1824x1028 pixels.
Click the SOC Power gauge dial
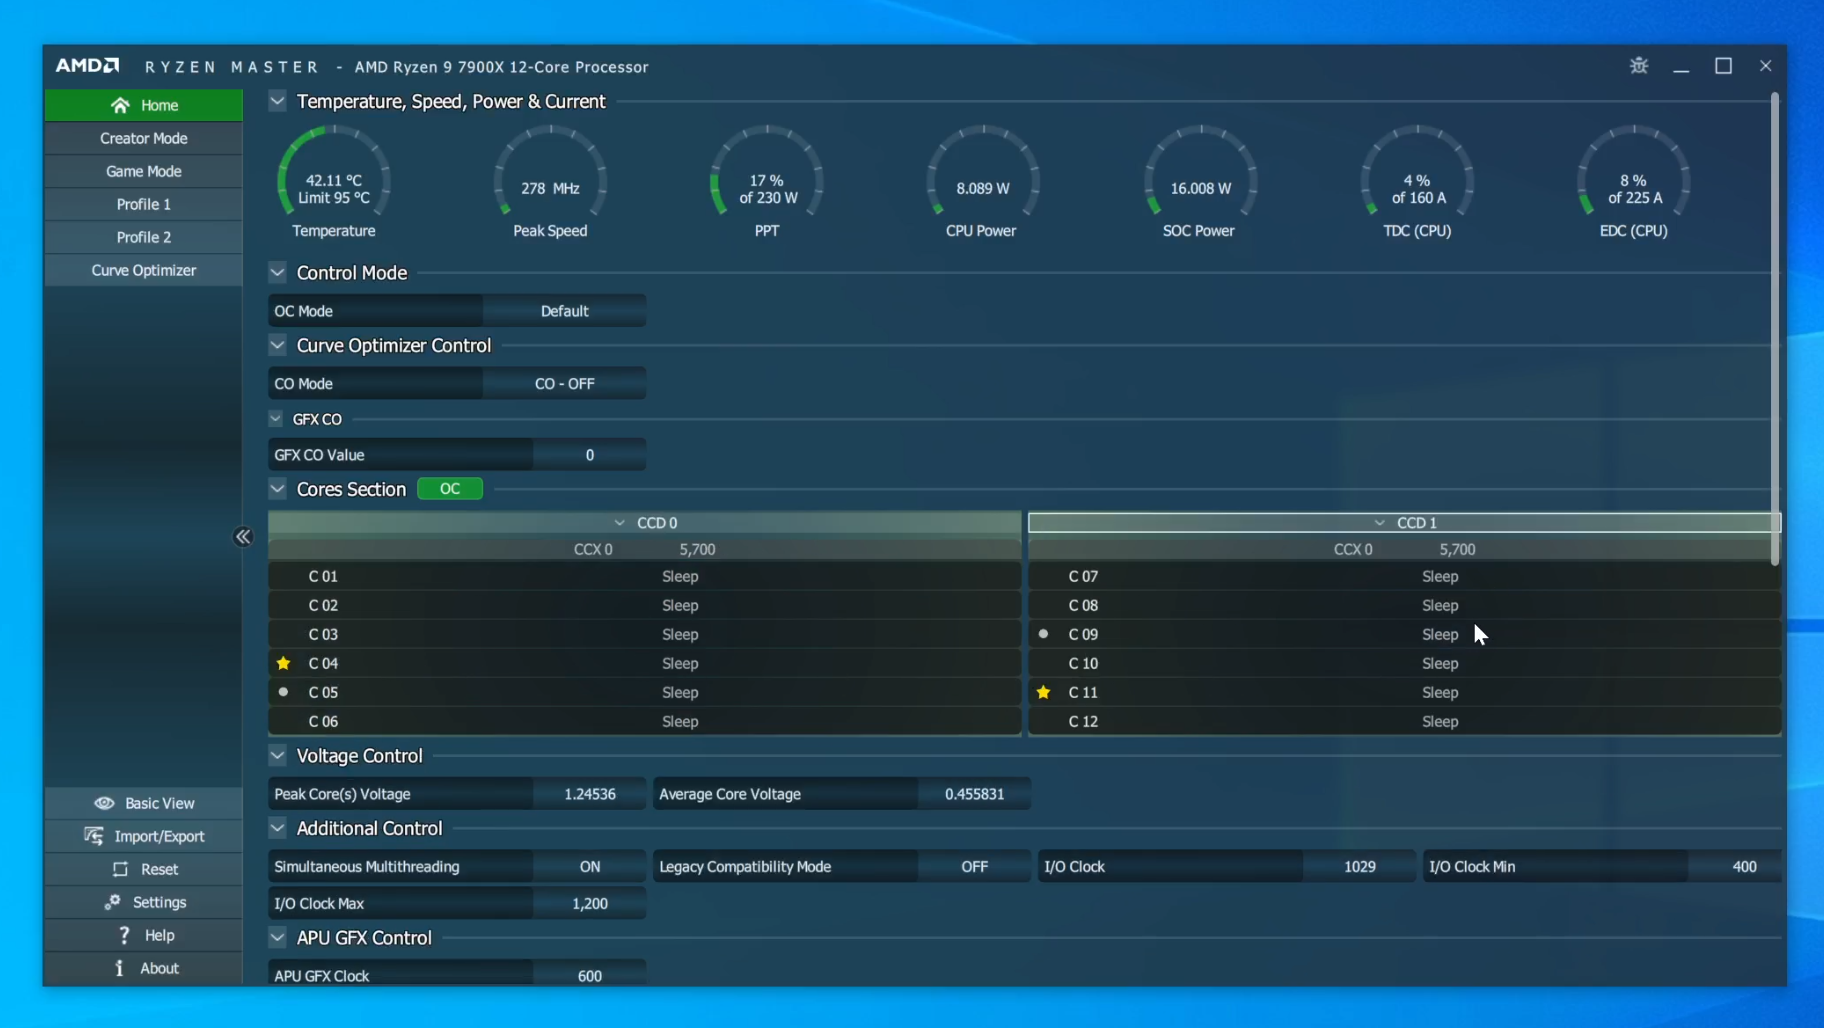tap(1200, 172)
